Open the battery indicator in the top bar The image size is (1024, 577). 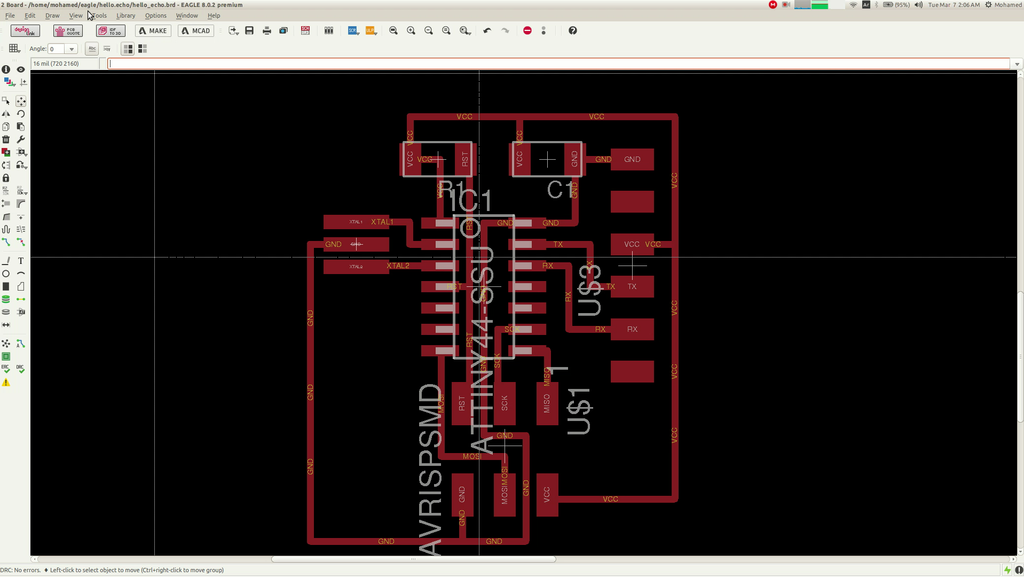point(897,5)
